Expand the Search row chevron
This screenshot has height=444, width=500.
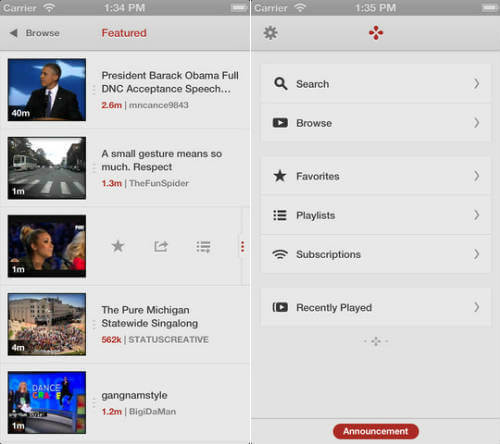pos(477,83)
